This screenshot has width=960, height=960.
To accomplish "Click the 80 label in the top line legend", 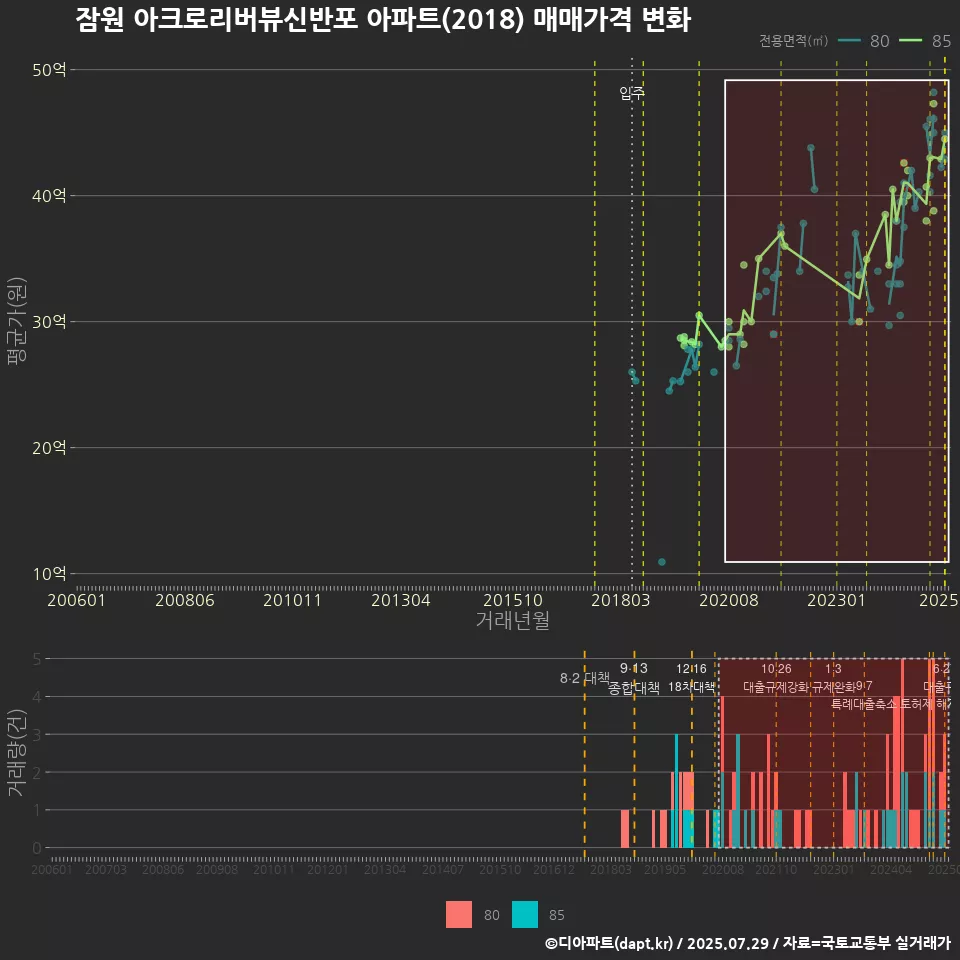I will coord(879,41).
